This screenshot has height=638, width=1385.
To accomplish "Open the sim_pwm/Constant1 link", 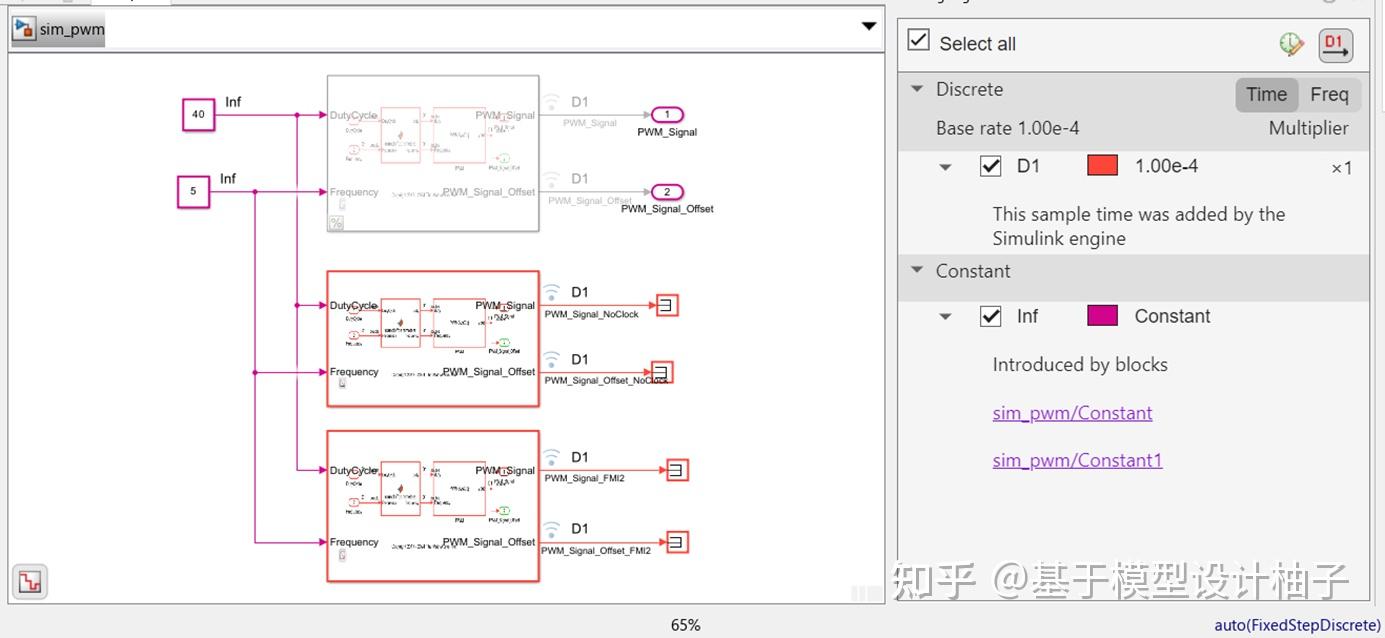I will pos(1077,460).
